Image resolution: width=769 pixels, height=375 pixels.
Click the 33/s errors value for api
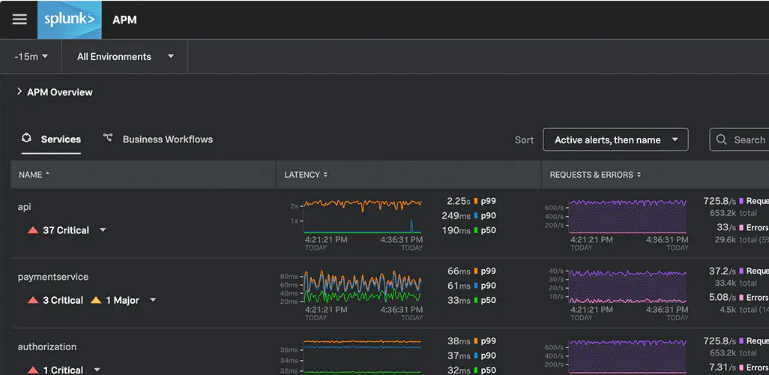tap(726, 227)
